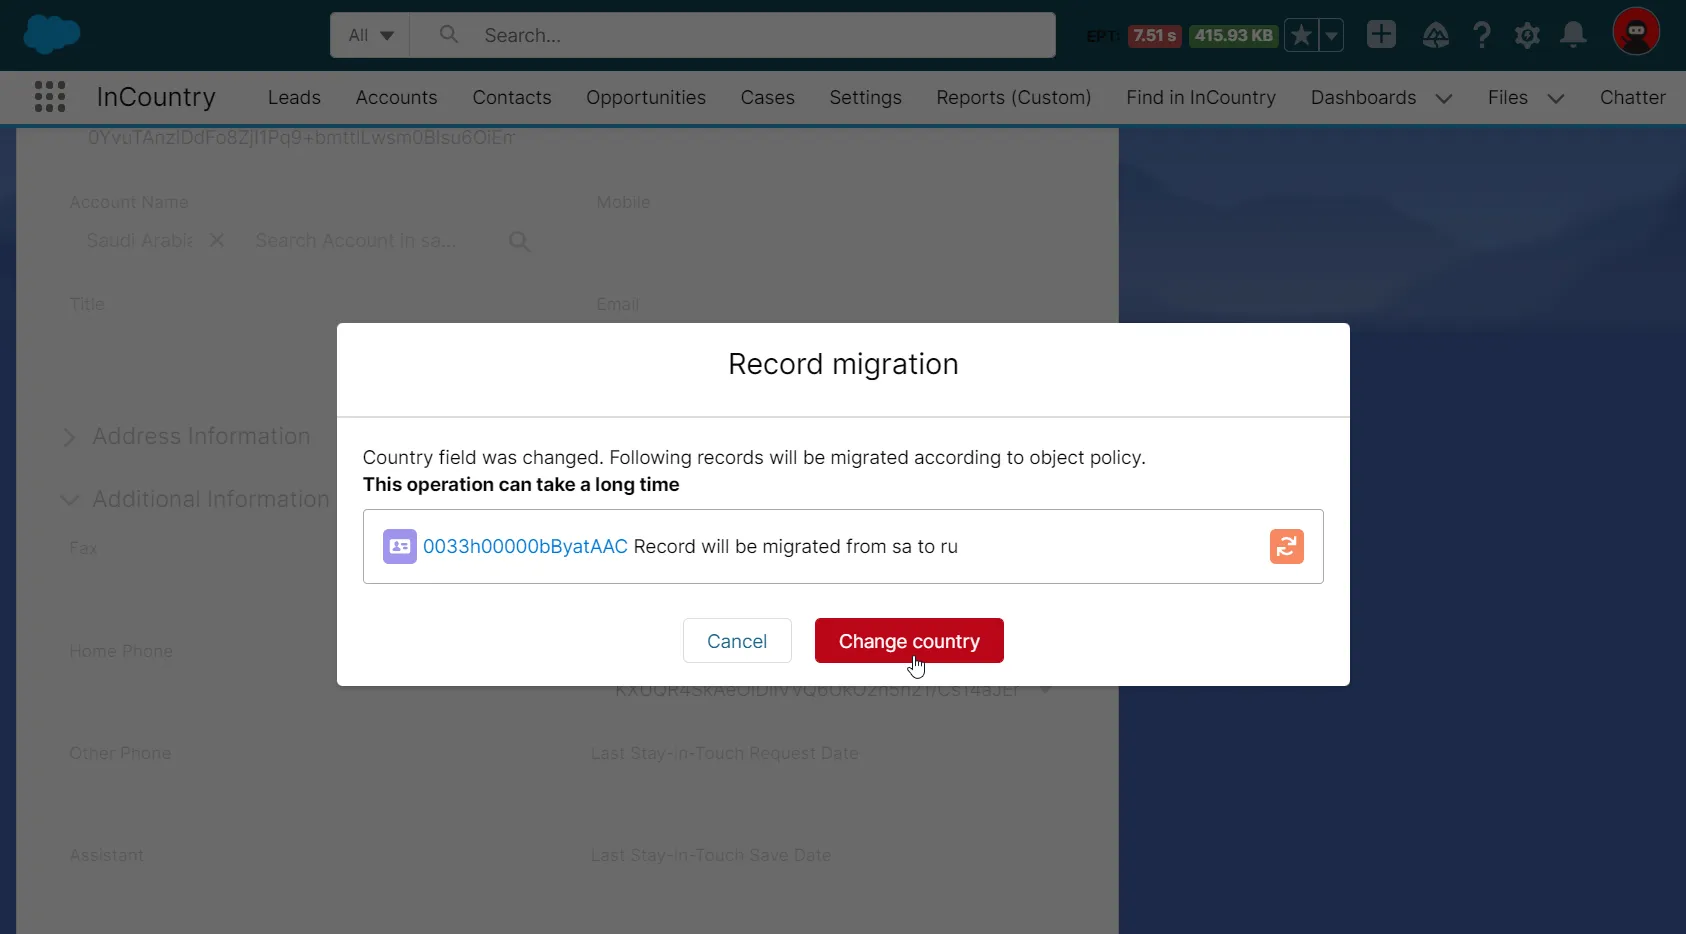The image size is (1686, 934).
Task: Open the user avatar profile menu
Action: pyautogui.click(x=1635, y=30)
